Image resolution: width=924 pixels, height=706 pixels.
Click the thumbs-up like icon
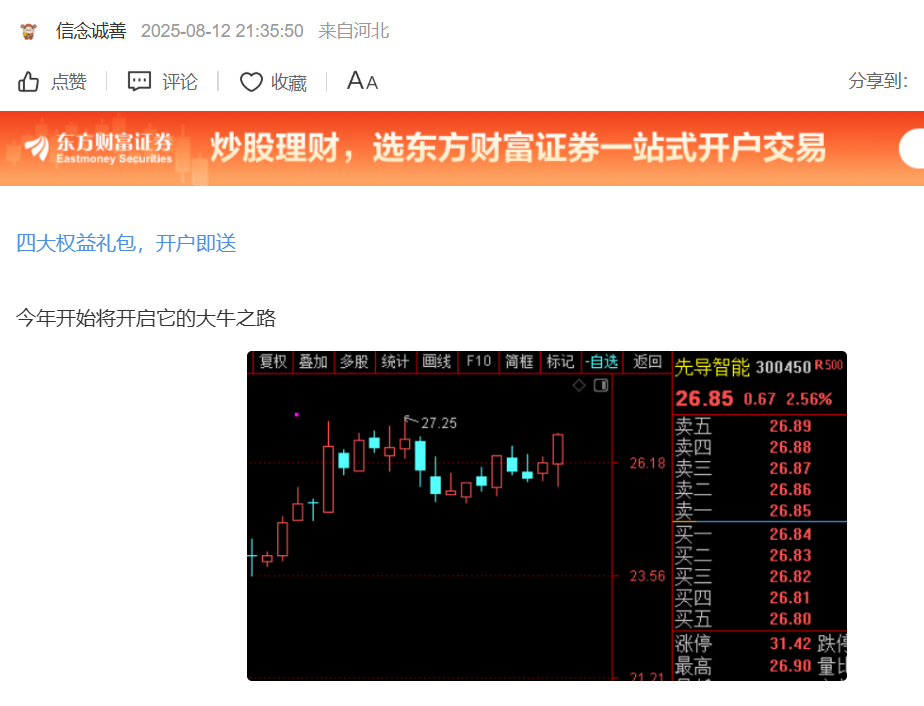point(28,81)
